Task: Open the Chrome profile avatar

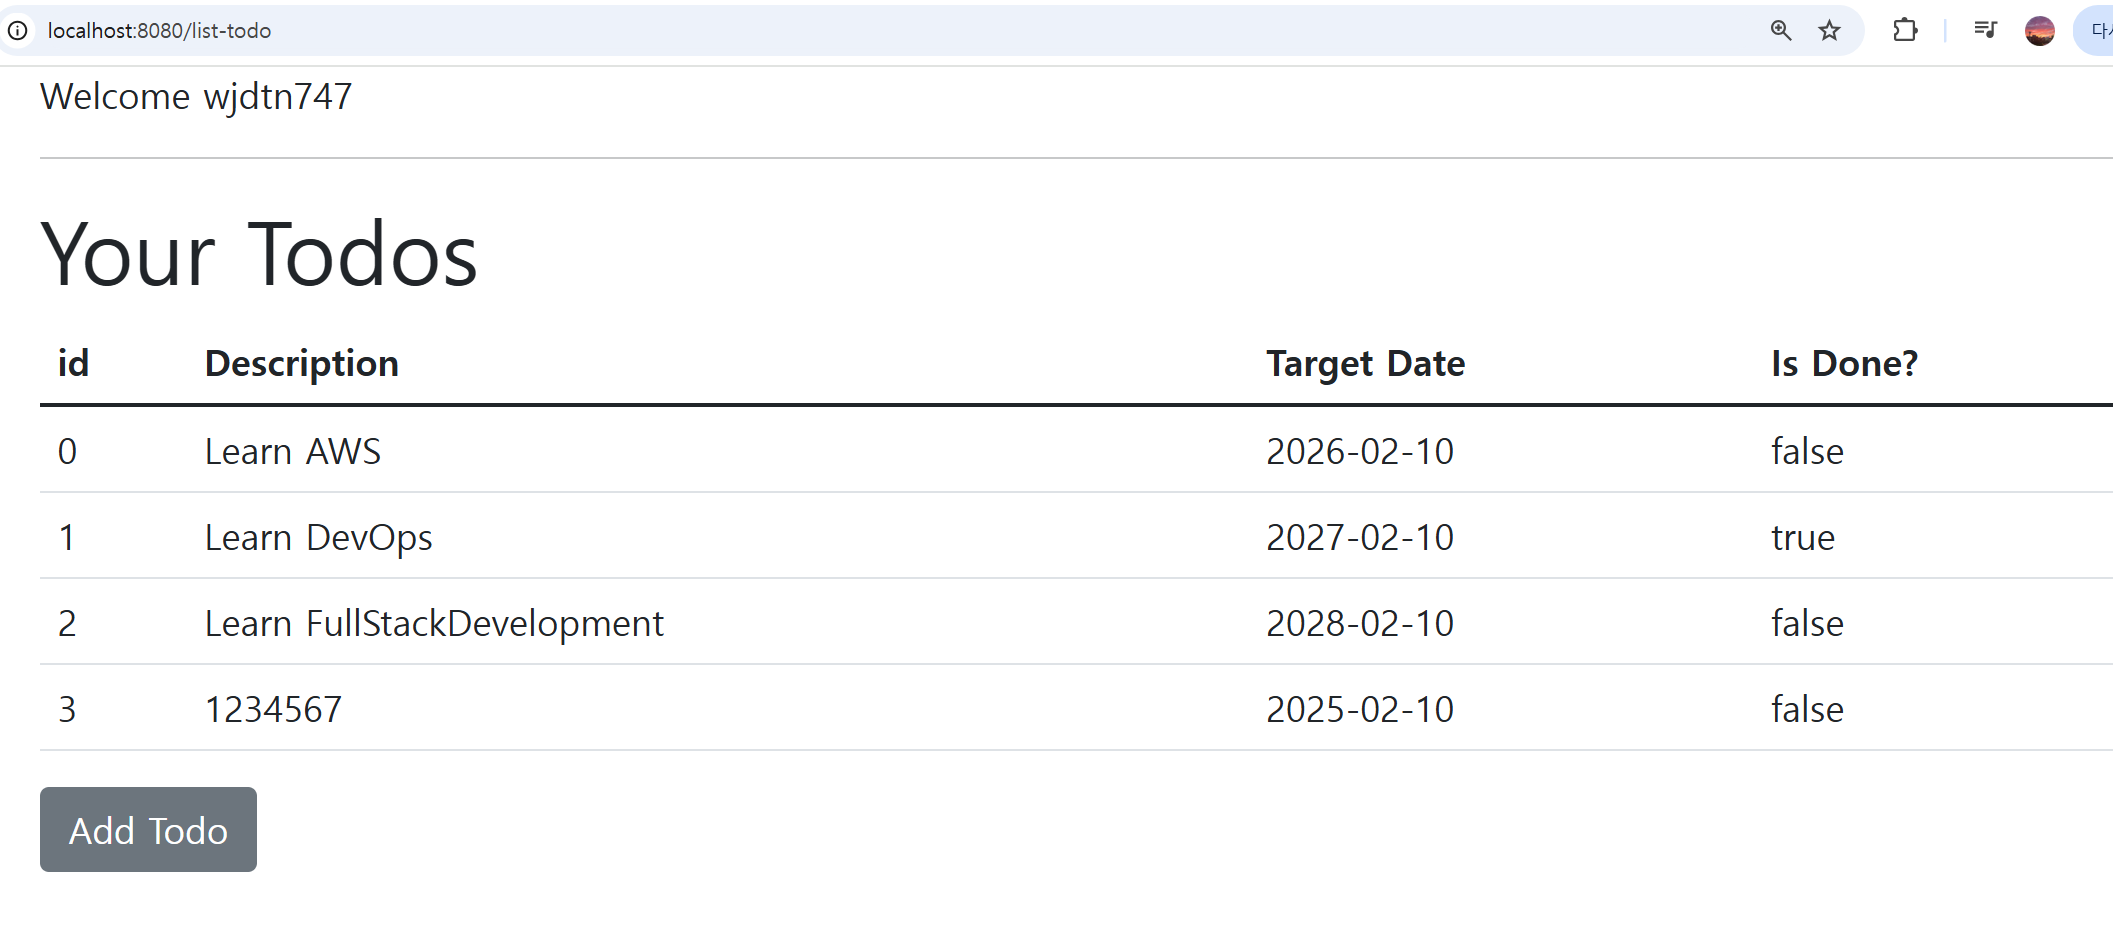Action: click(x=2039, y=31)
